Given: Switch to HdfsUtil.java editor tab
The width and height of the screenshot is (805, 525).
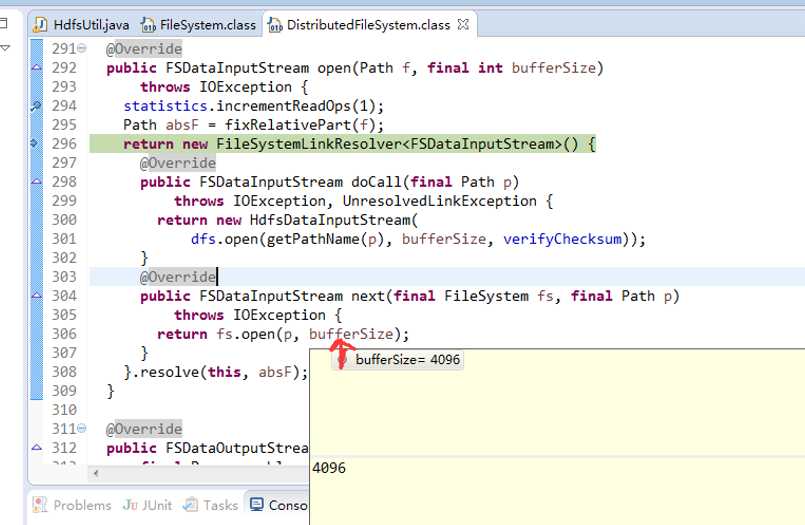Looking at the screenshot, I should click(82, 25).
